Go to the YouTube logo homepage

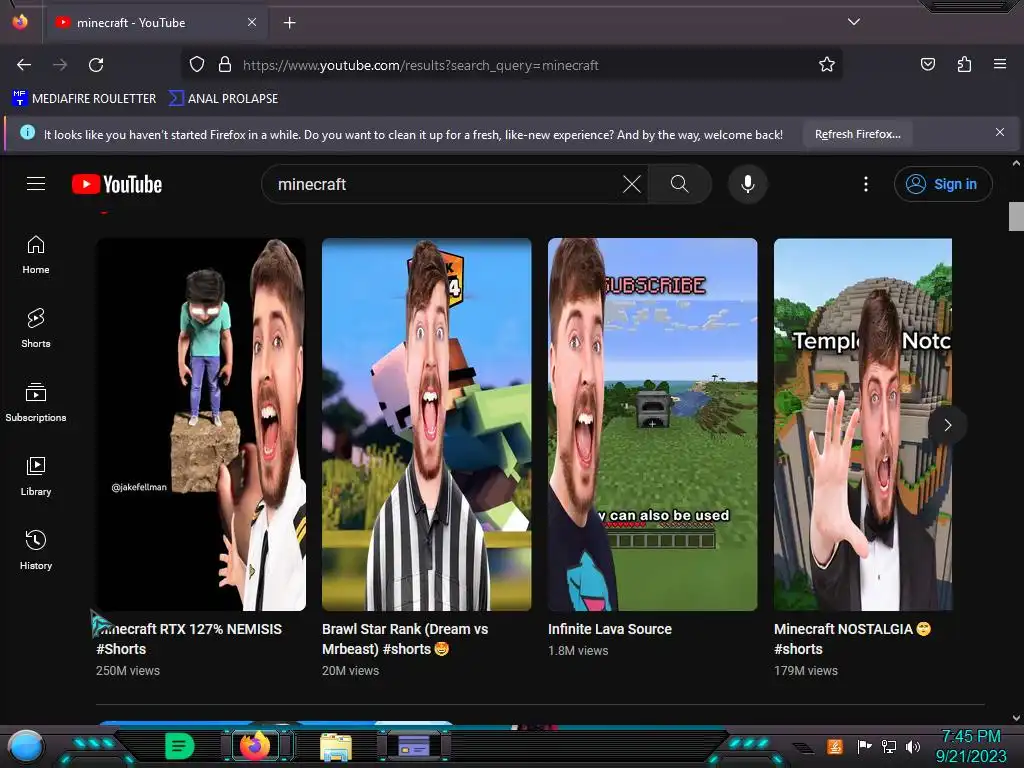pos(117,184)
